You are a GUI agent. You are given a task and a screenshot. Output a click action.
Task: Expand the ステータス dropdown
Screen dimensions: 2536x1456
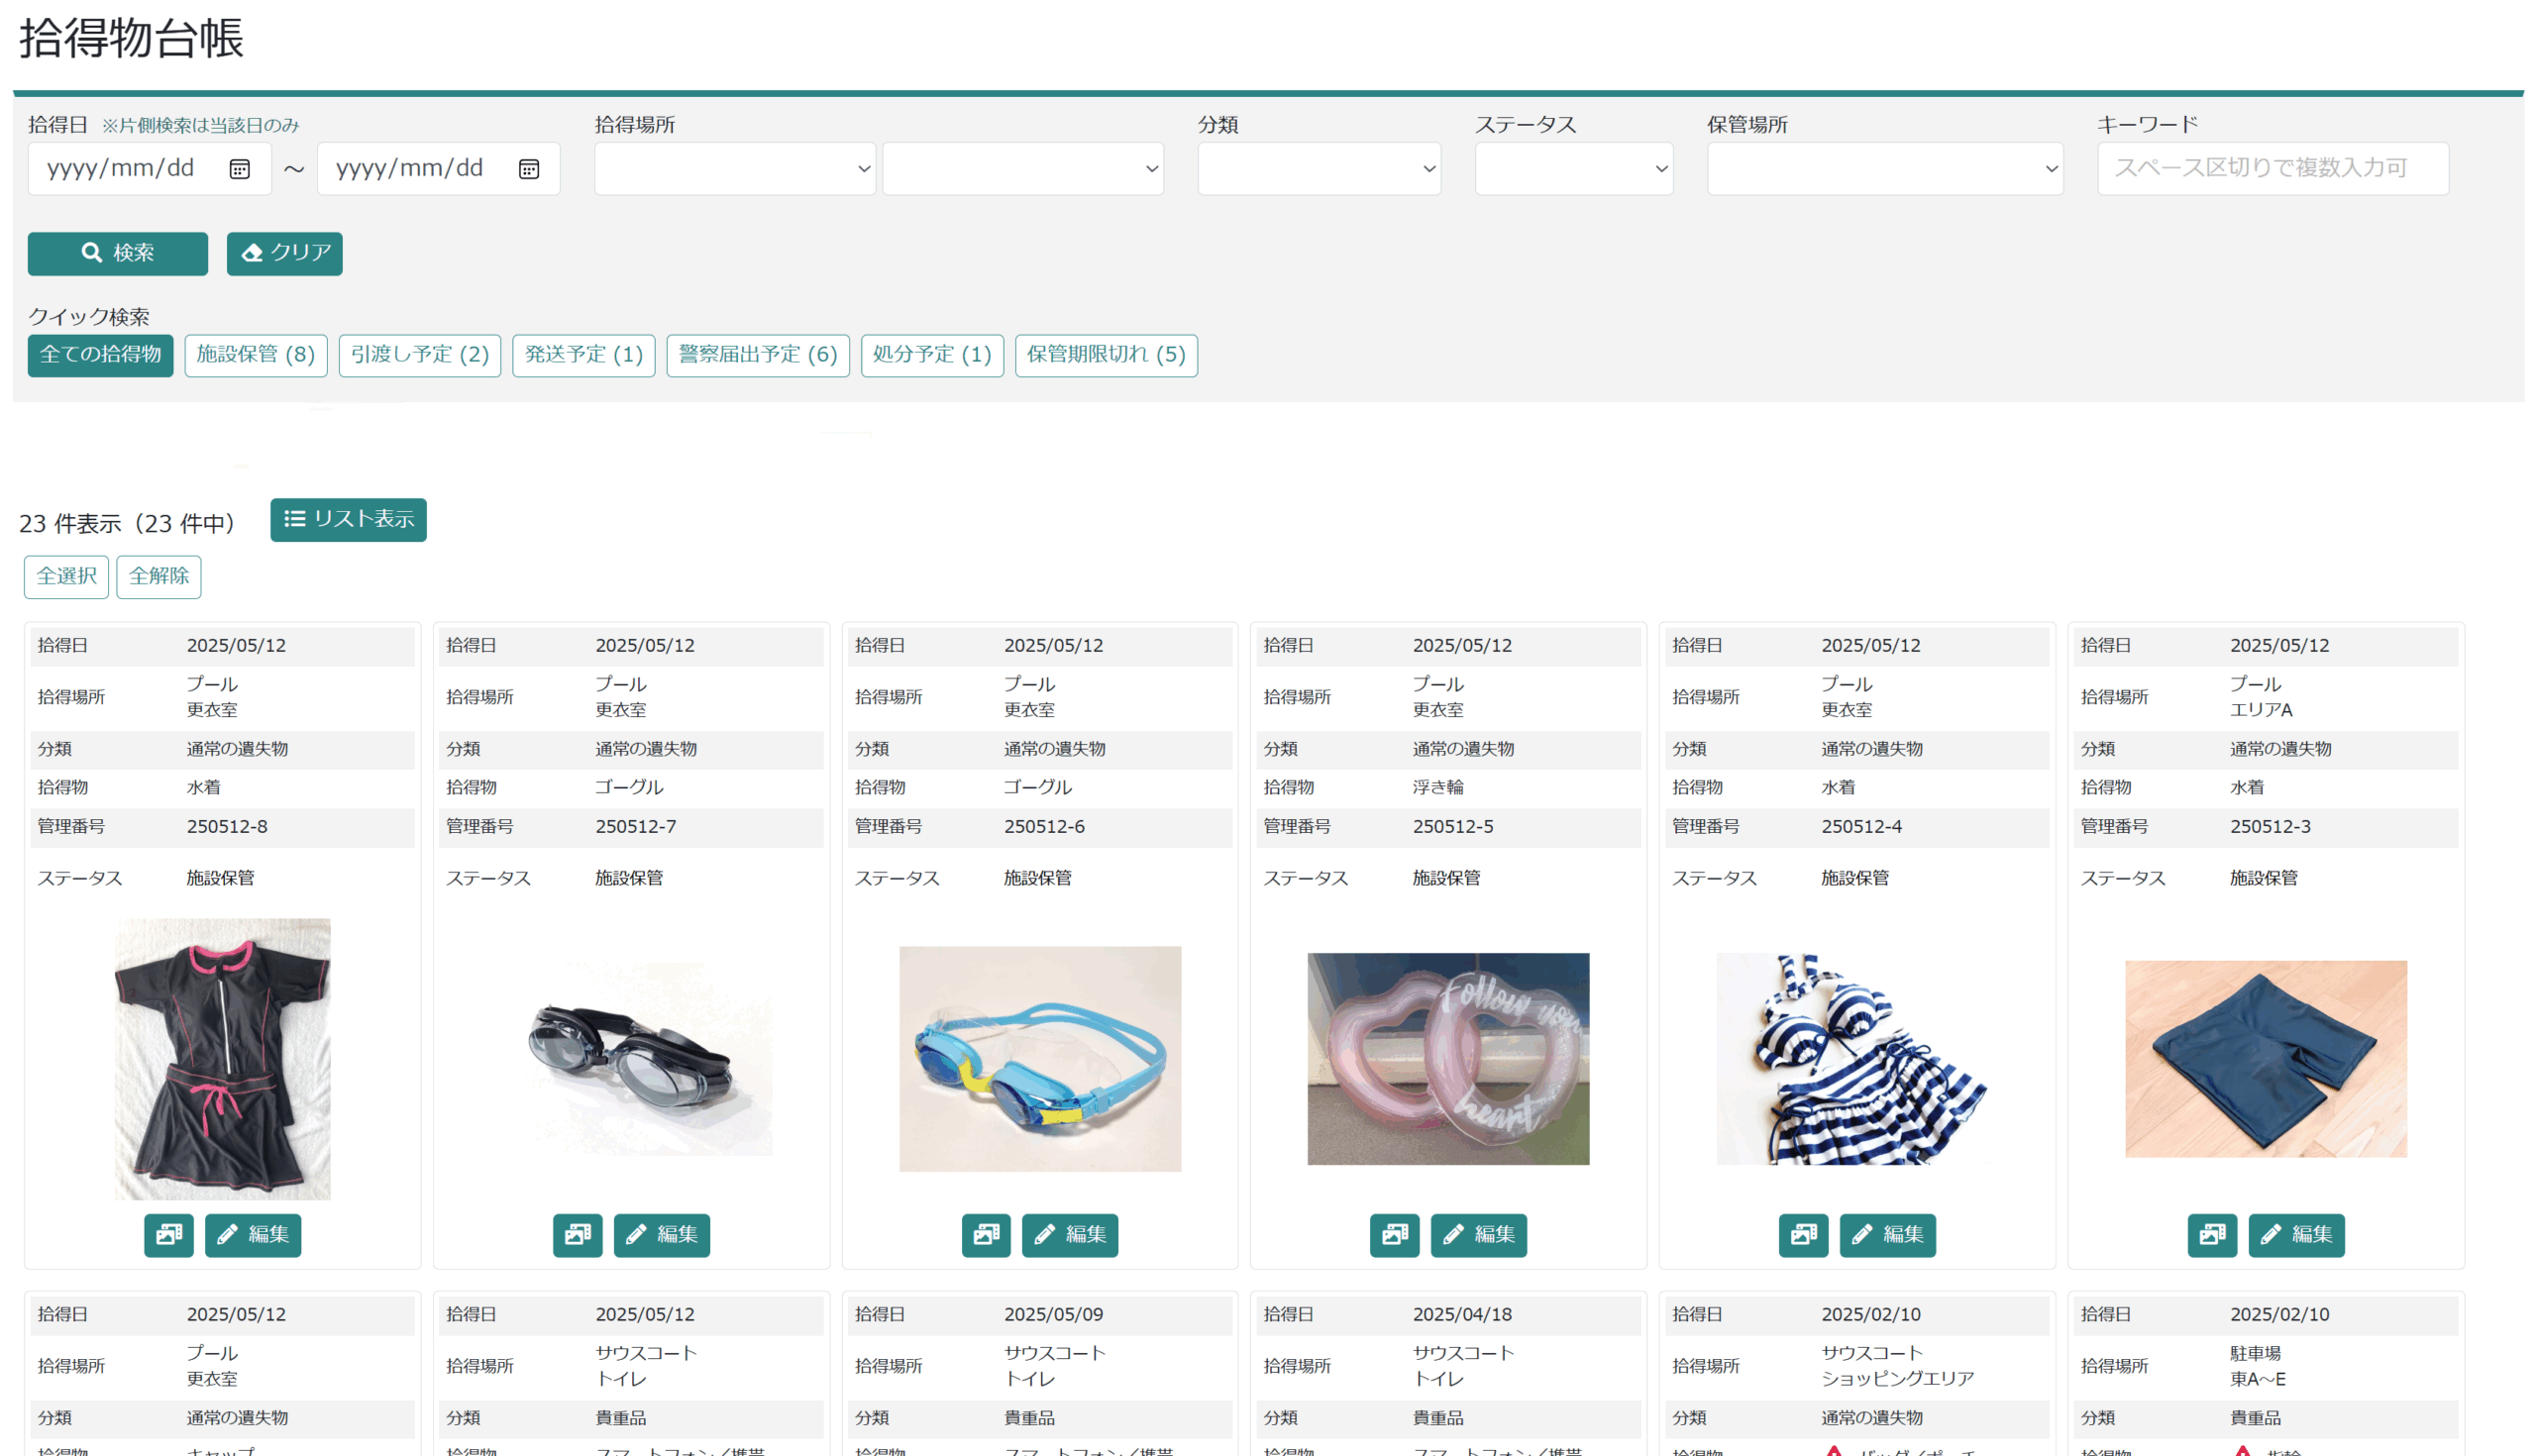(x=1573, y=168)
